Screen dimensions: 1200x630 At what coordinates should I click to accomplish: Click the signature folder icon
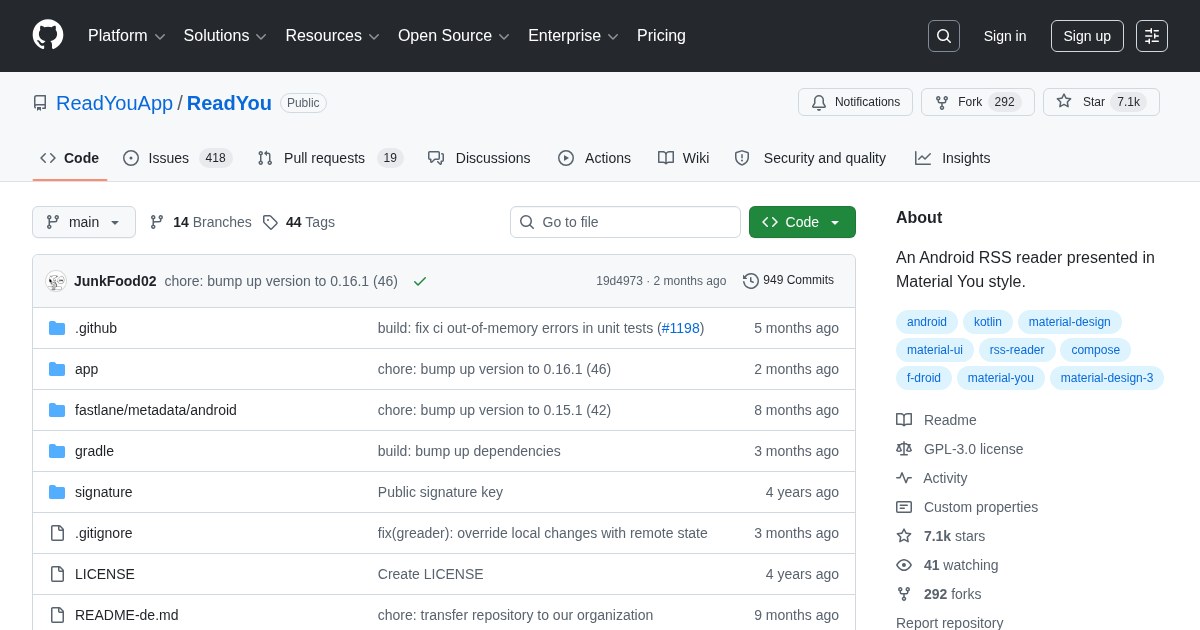(57, 492)
